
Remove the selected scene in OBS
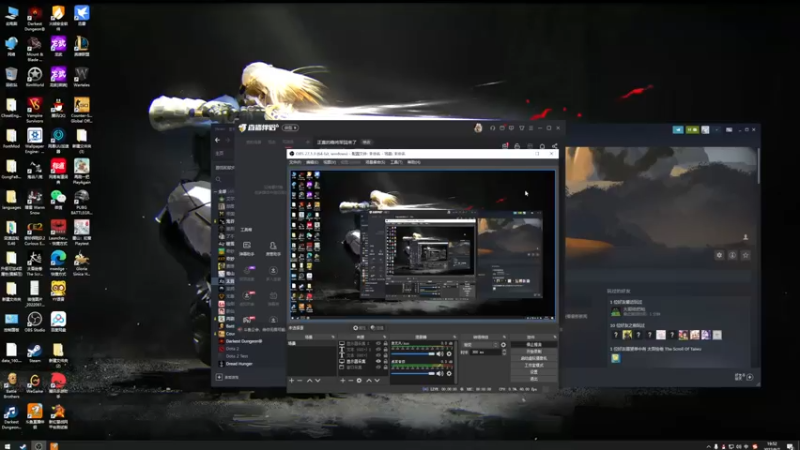[299, 381]
